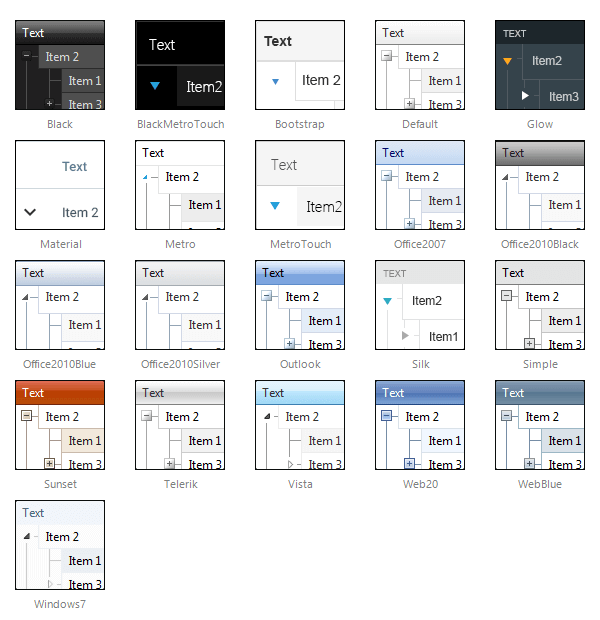Select the Web20 skin thumbnail
This screenshot has height=620, width=600.
pyautogui.click(x=420, y=425)
